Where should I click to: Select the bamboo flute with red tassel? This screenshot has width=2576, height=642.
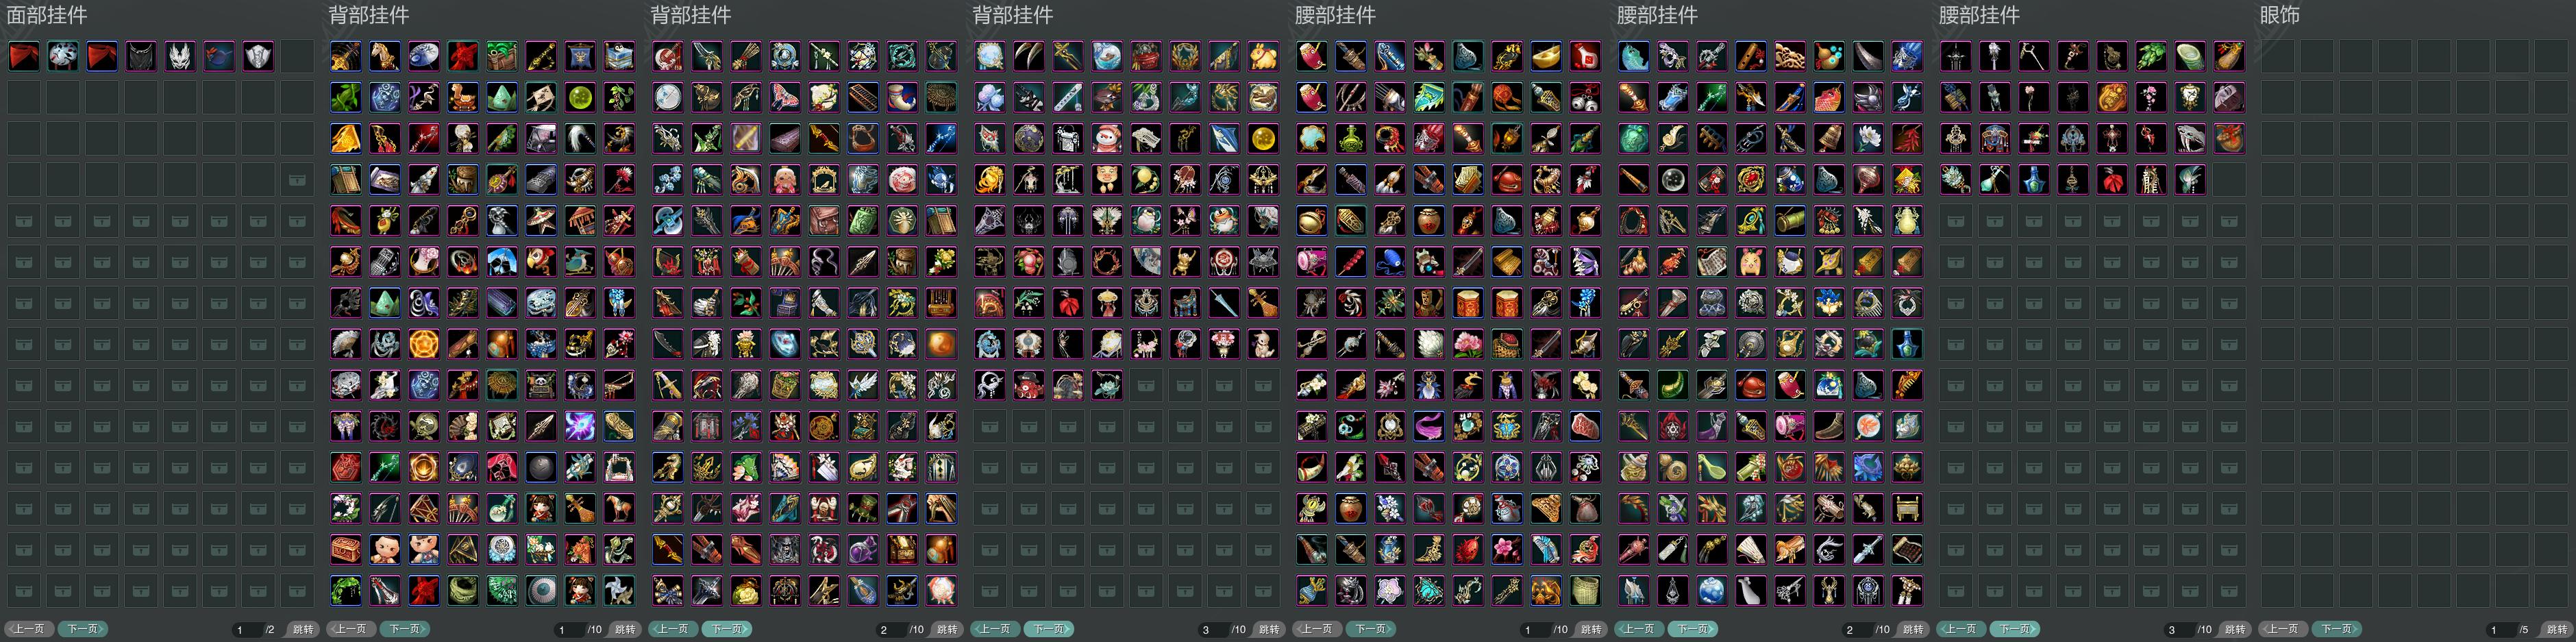pos(1750,56)
